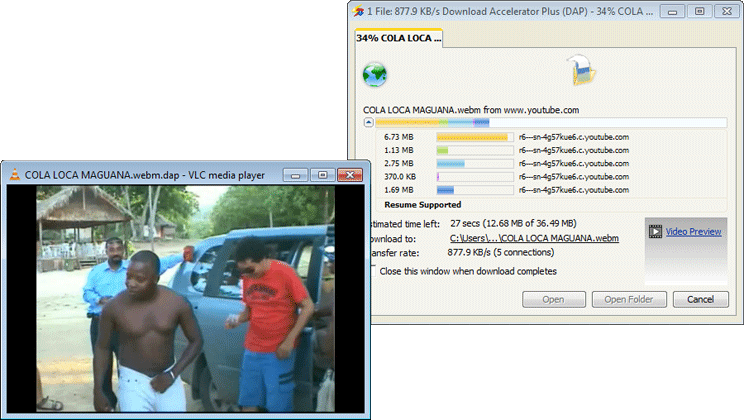Image resolution: width=744 pixels, height=420 pixels.
Task: Click the VLC cone icon in title bar
Action: tap(15, 175)
